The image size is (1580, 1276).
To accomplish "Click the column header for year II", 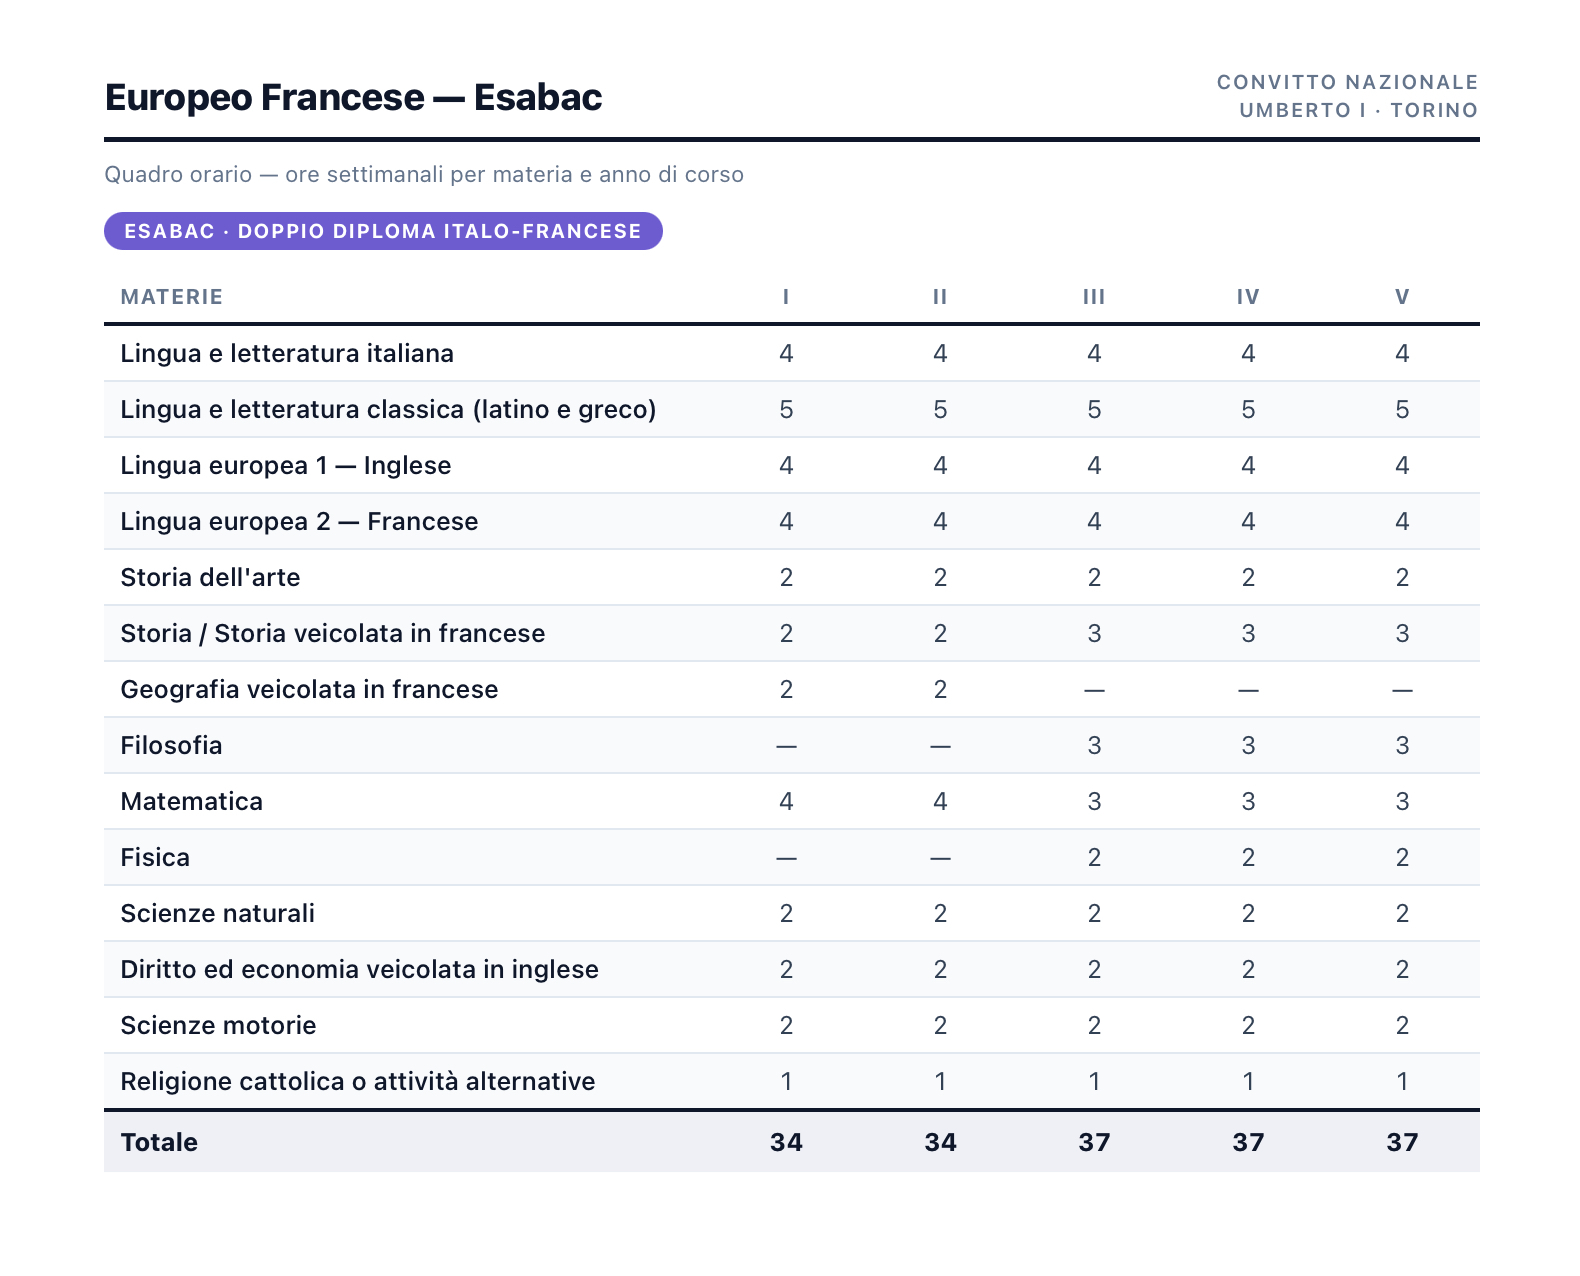I will (x=940, y=297).
